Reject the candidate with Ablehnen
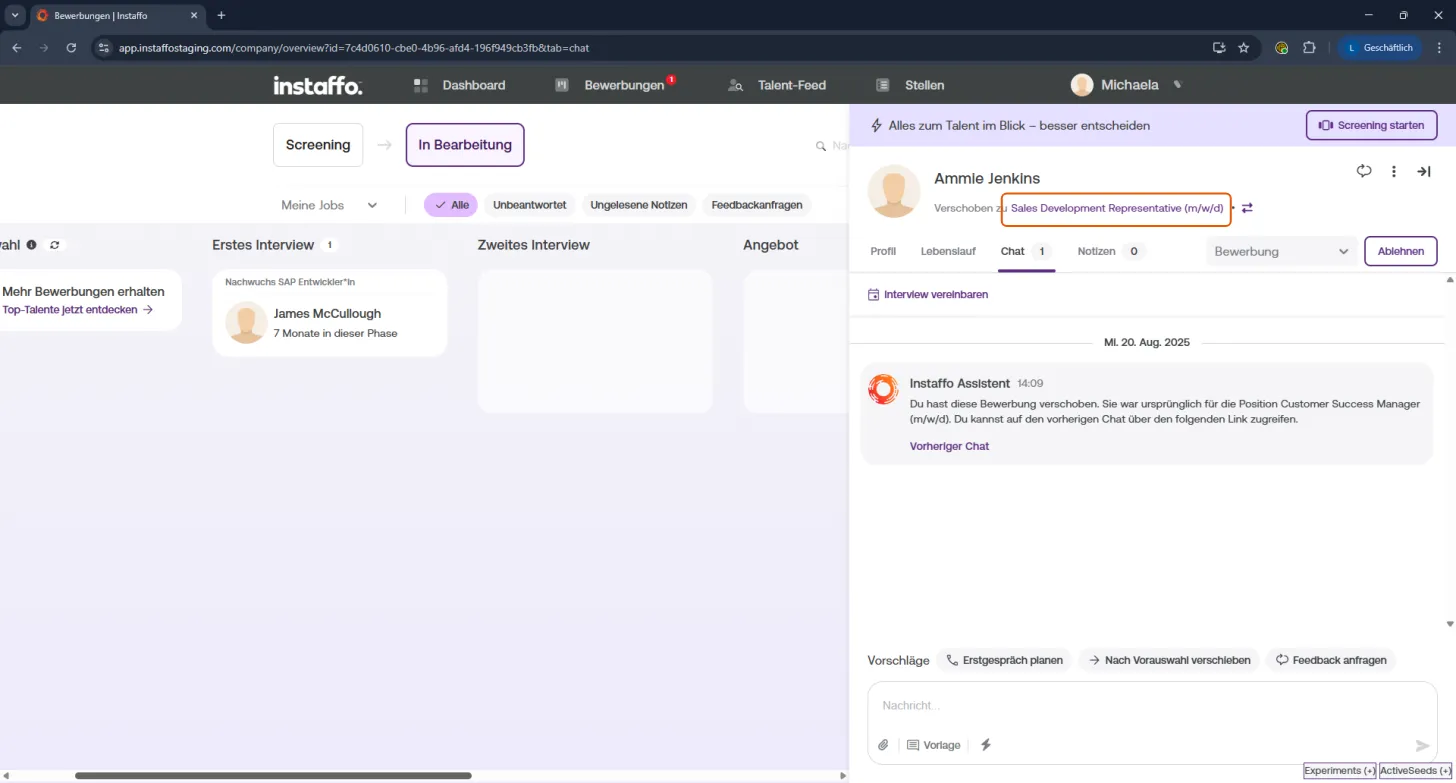 pos(1401,251)
